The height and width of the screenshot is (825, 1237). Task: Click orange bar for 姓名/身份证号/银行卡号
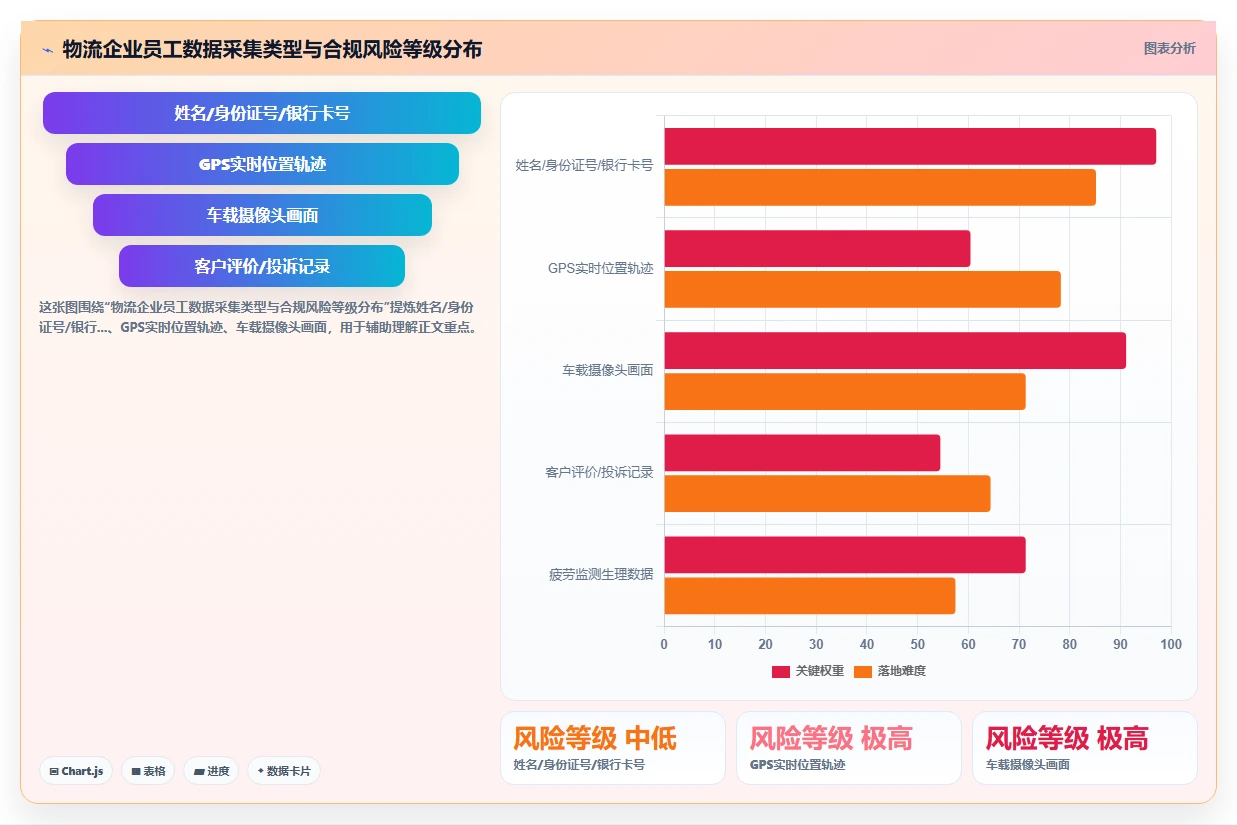pyautogui.click(x=880, y=187)
